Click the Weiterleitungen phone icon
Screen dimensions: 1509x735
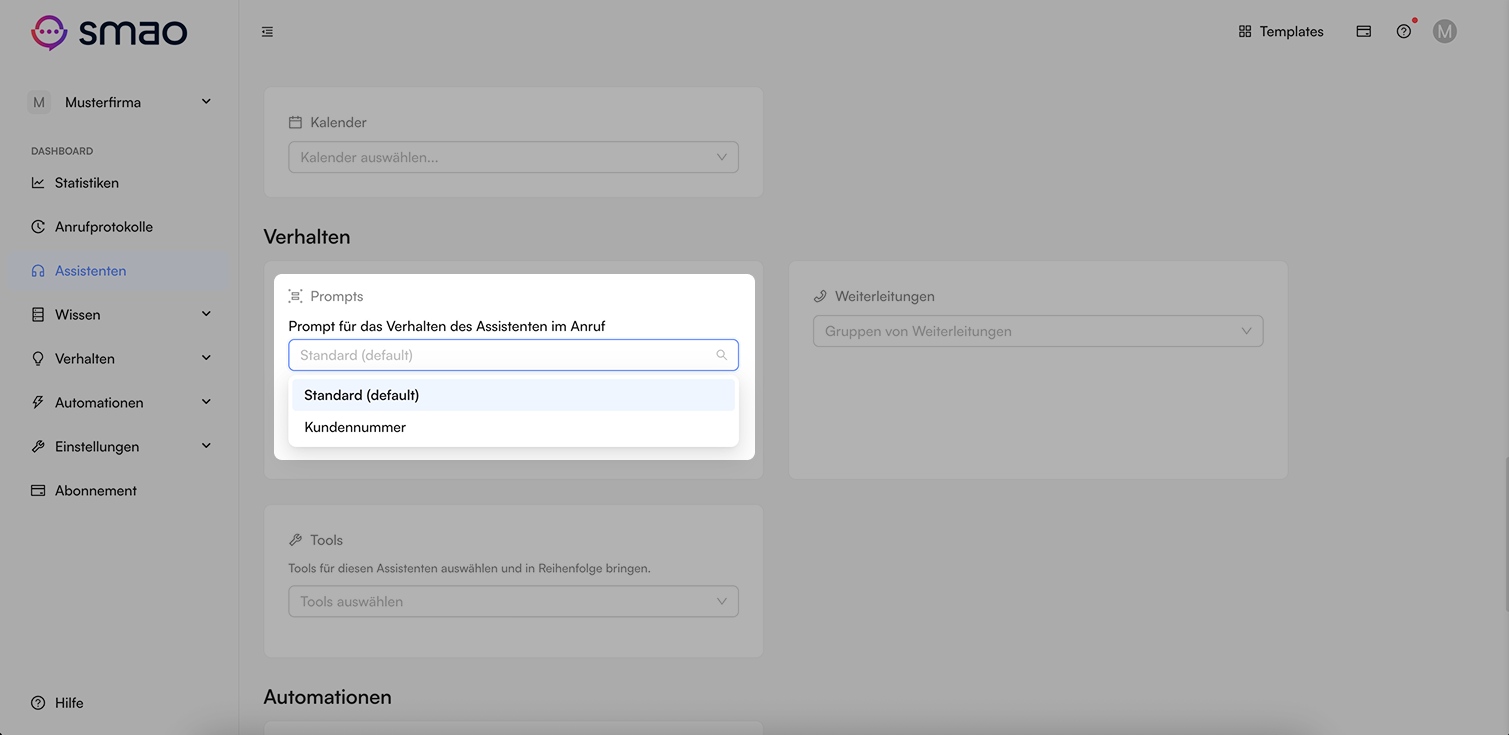pyautogui.click(x=820, y=296)
